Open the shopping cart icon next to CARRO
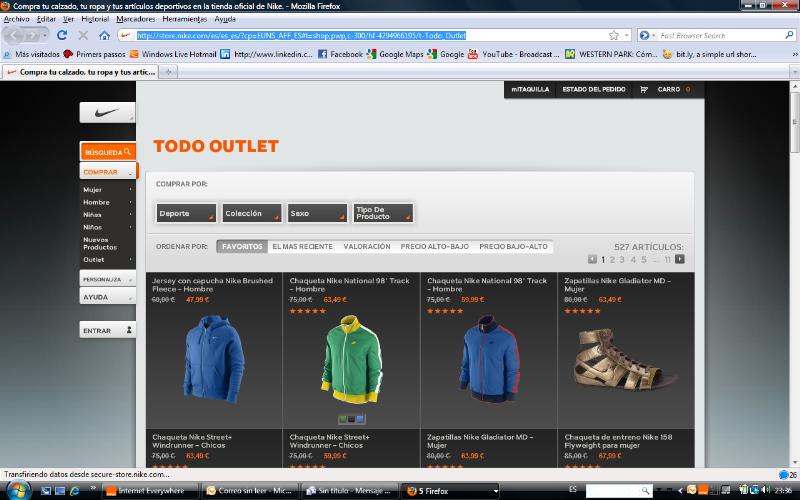Viewport: 800px width, 500px height. [x=644, y=90]
